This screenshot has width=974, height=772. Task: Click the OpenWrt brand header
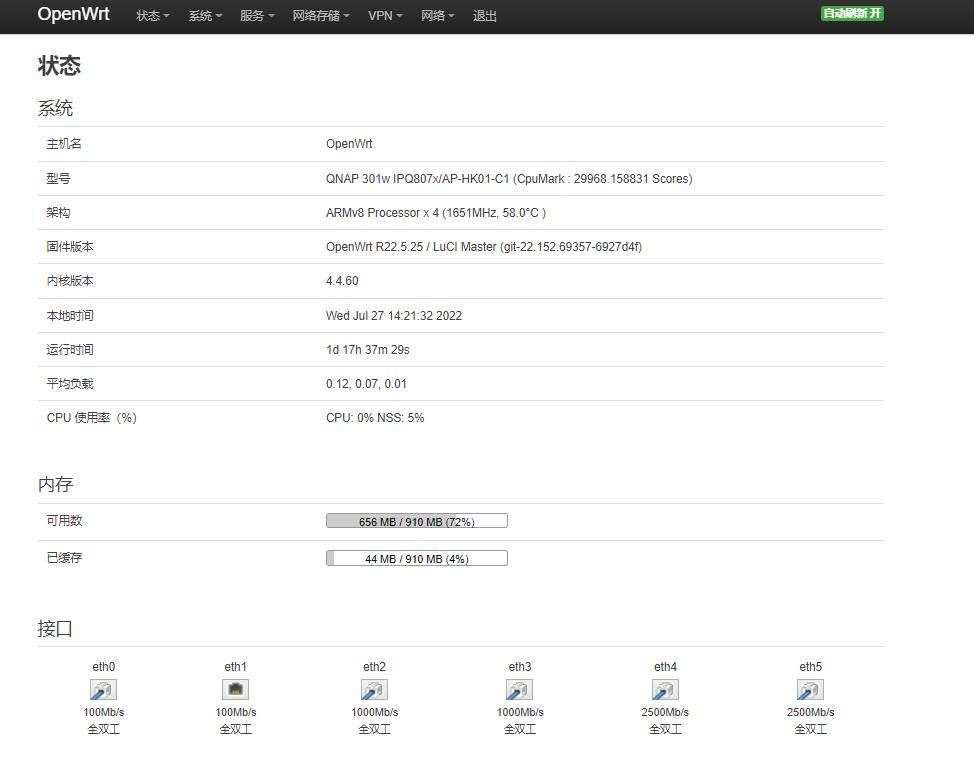73,15
